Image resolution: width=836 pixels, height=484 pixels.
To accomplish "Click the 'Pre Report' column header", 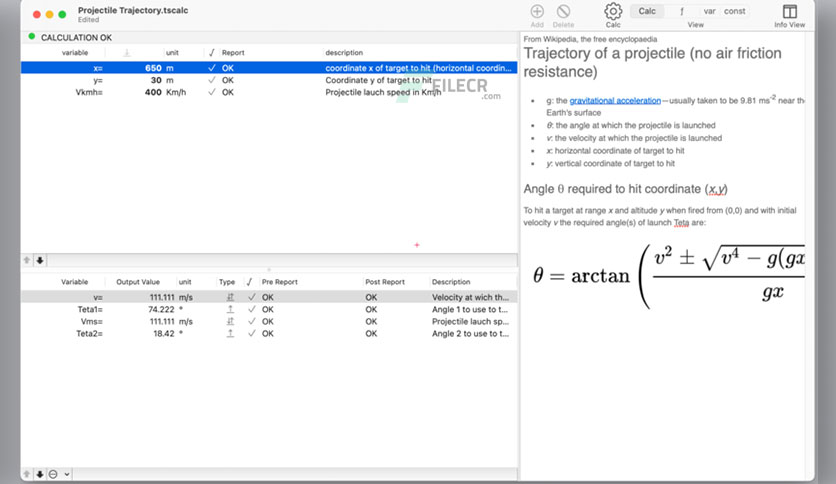I will pyautogui.click(x=279, y=282).
